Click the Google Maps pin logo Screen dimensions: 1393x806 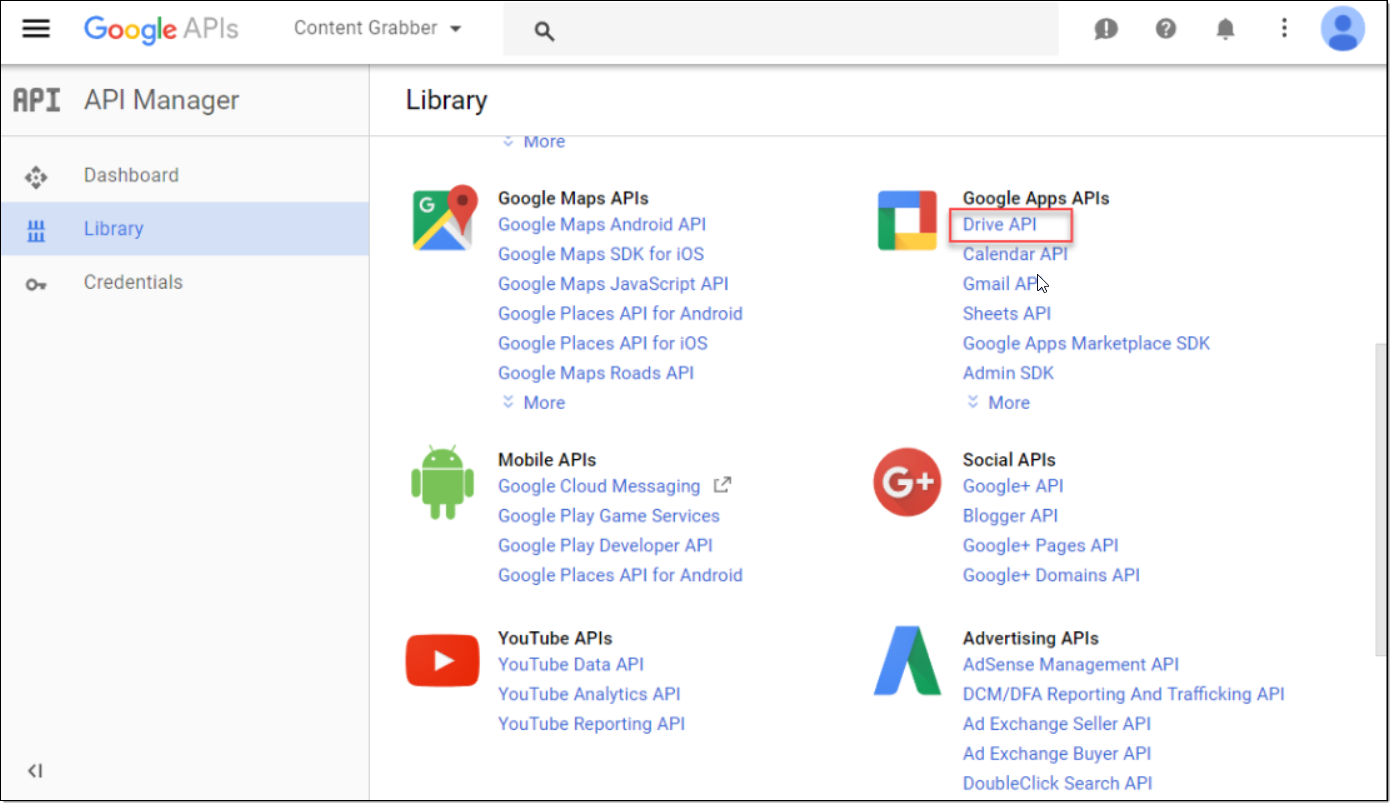(444, 217)
